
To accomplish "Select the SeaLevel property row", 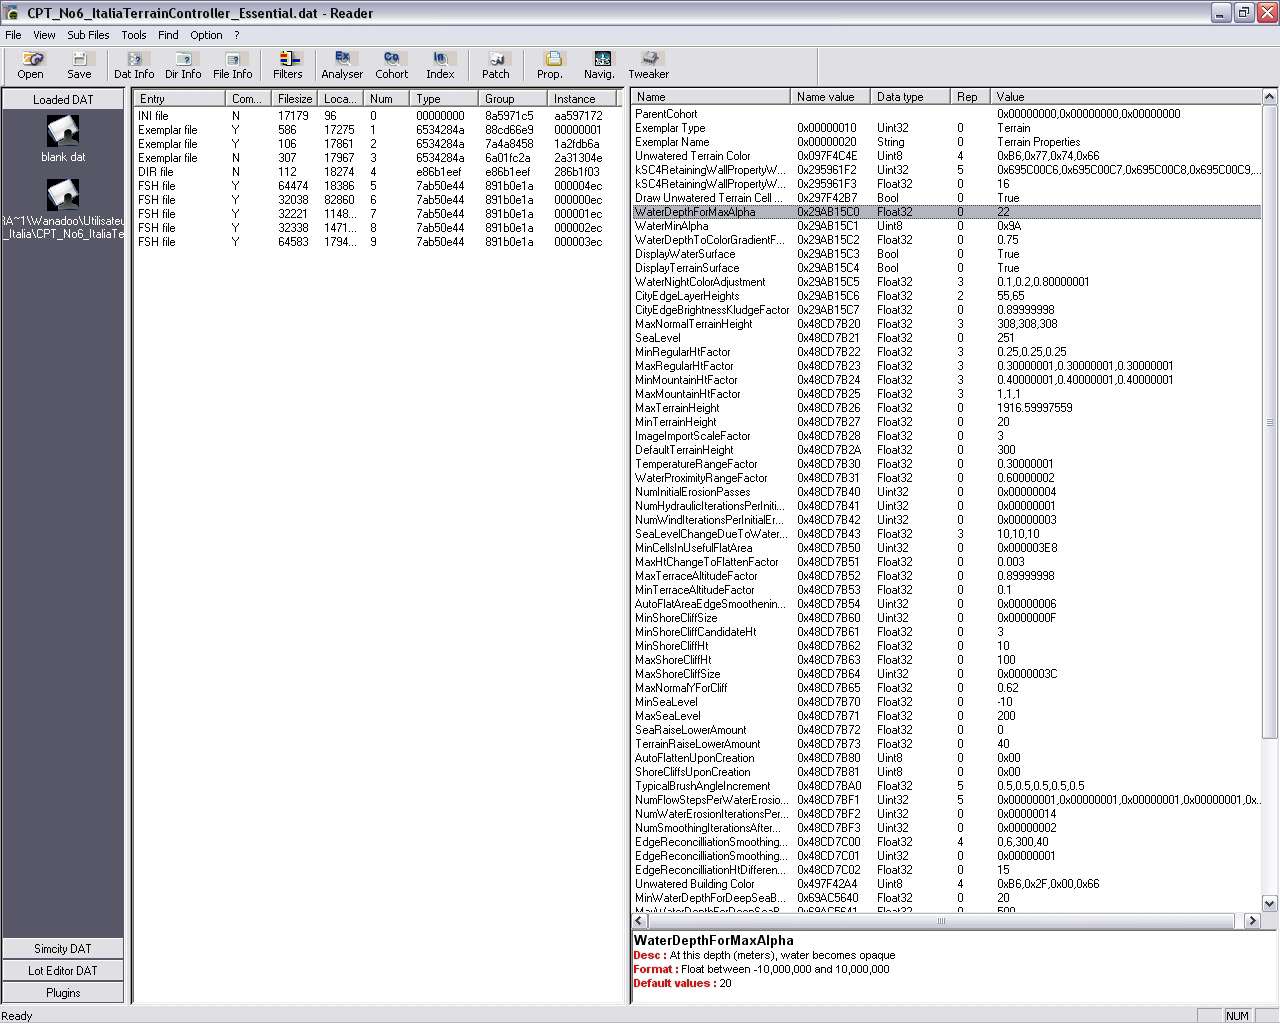I will pyautogui.click(x=658, y=338).
